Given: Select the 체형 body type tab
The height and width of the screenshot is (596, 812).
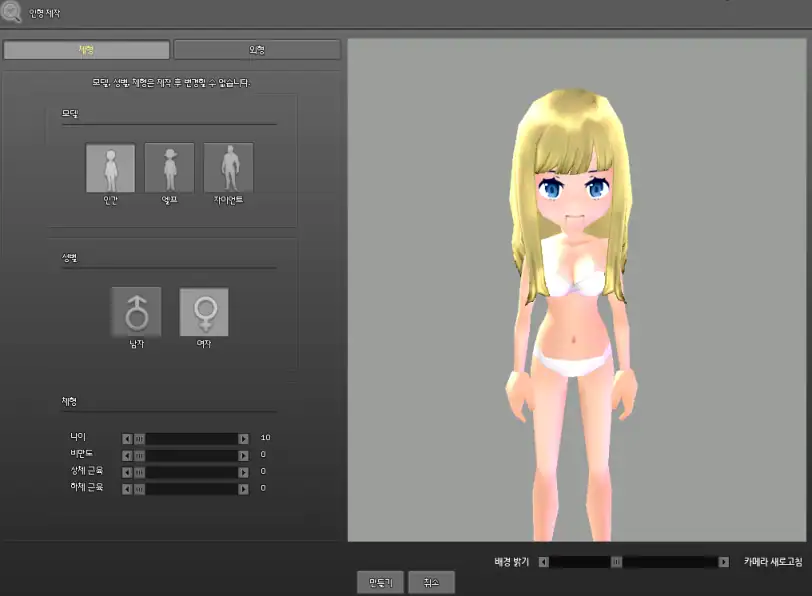Looking at the screenshot, I should [88, 48].
